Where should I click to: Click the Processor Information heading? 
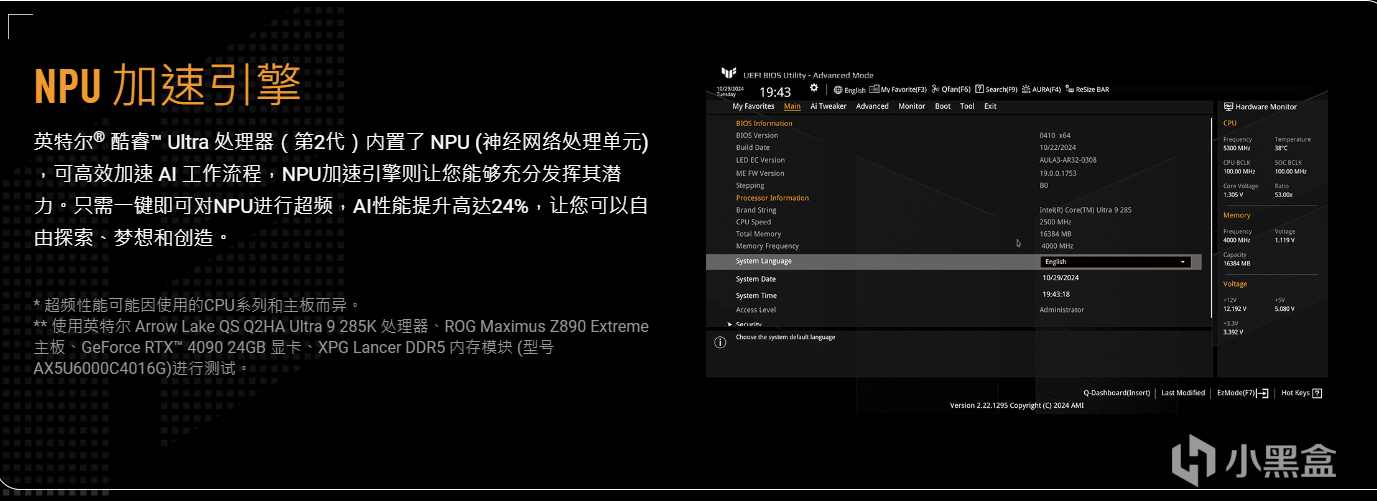tap(772, 198)
